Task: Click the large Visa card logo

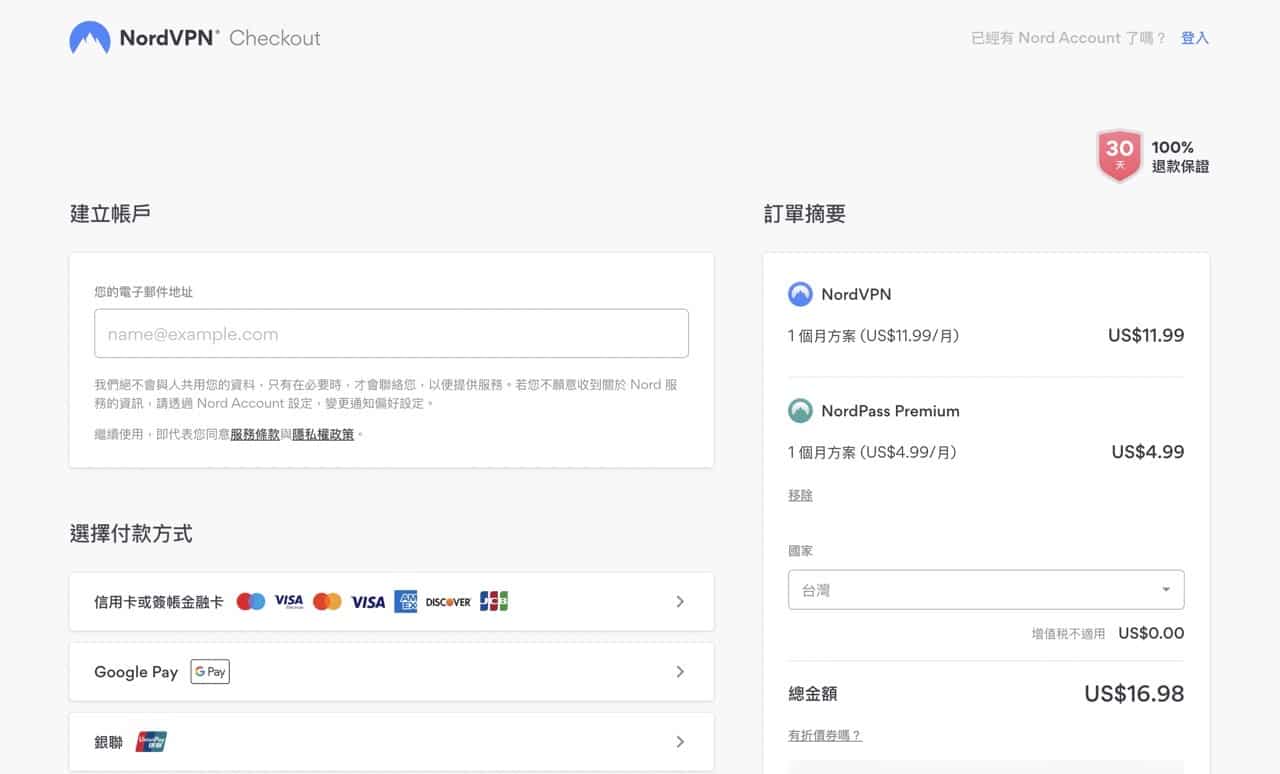Action: [x=368, y=602]
